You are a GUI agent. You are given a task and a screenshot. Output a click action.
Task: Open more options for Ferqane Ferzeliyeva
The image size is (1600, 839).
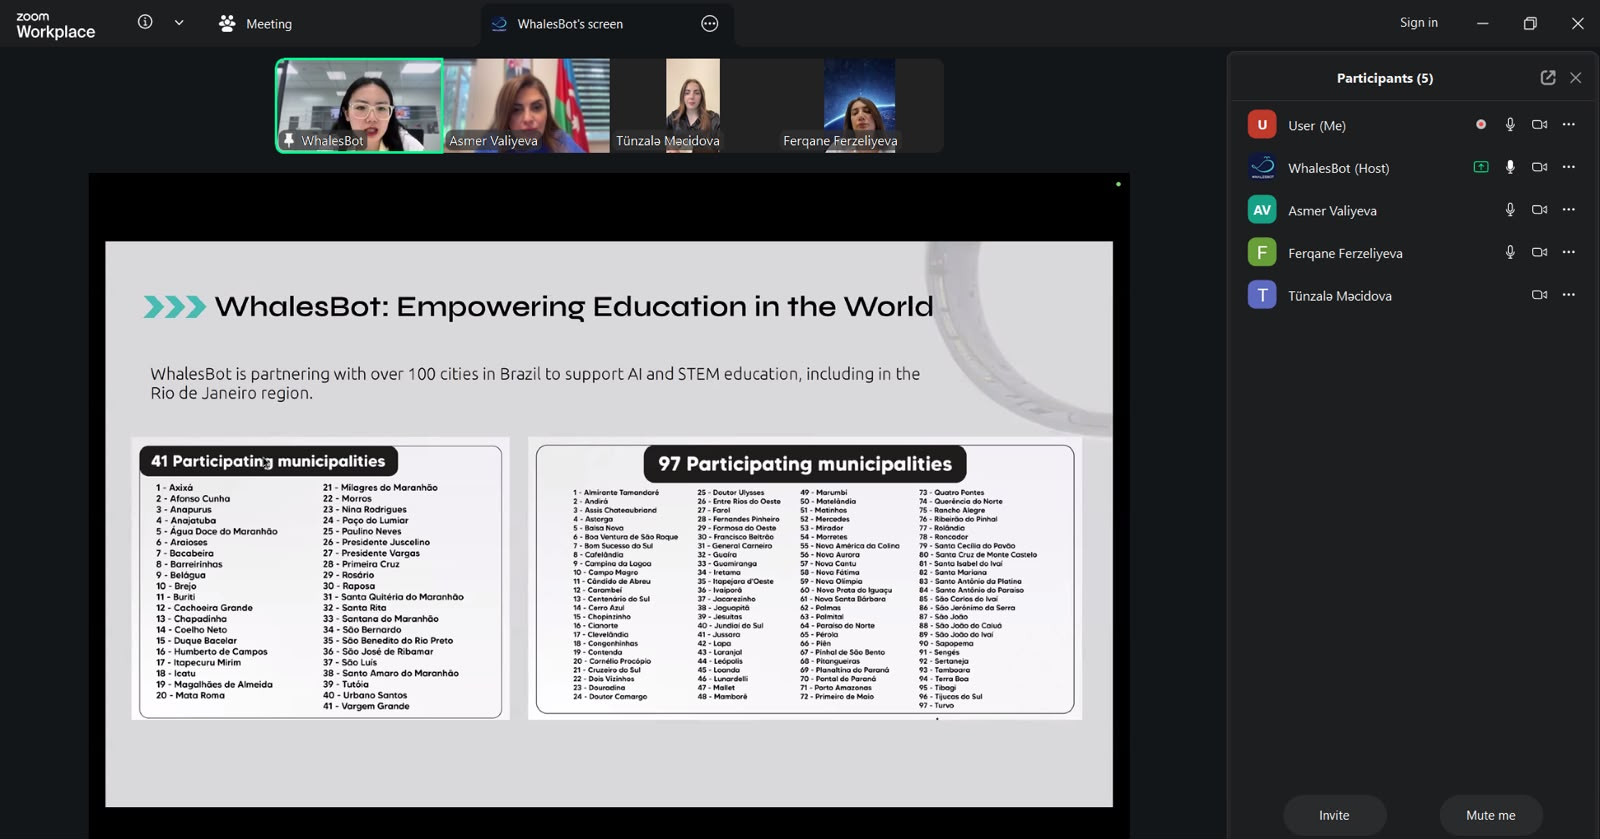click(x=1569, y=252)
